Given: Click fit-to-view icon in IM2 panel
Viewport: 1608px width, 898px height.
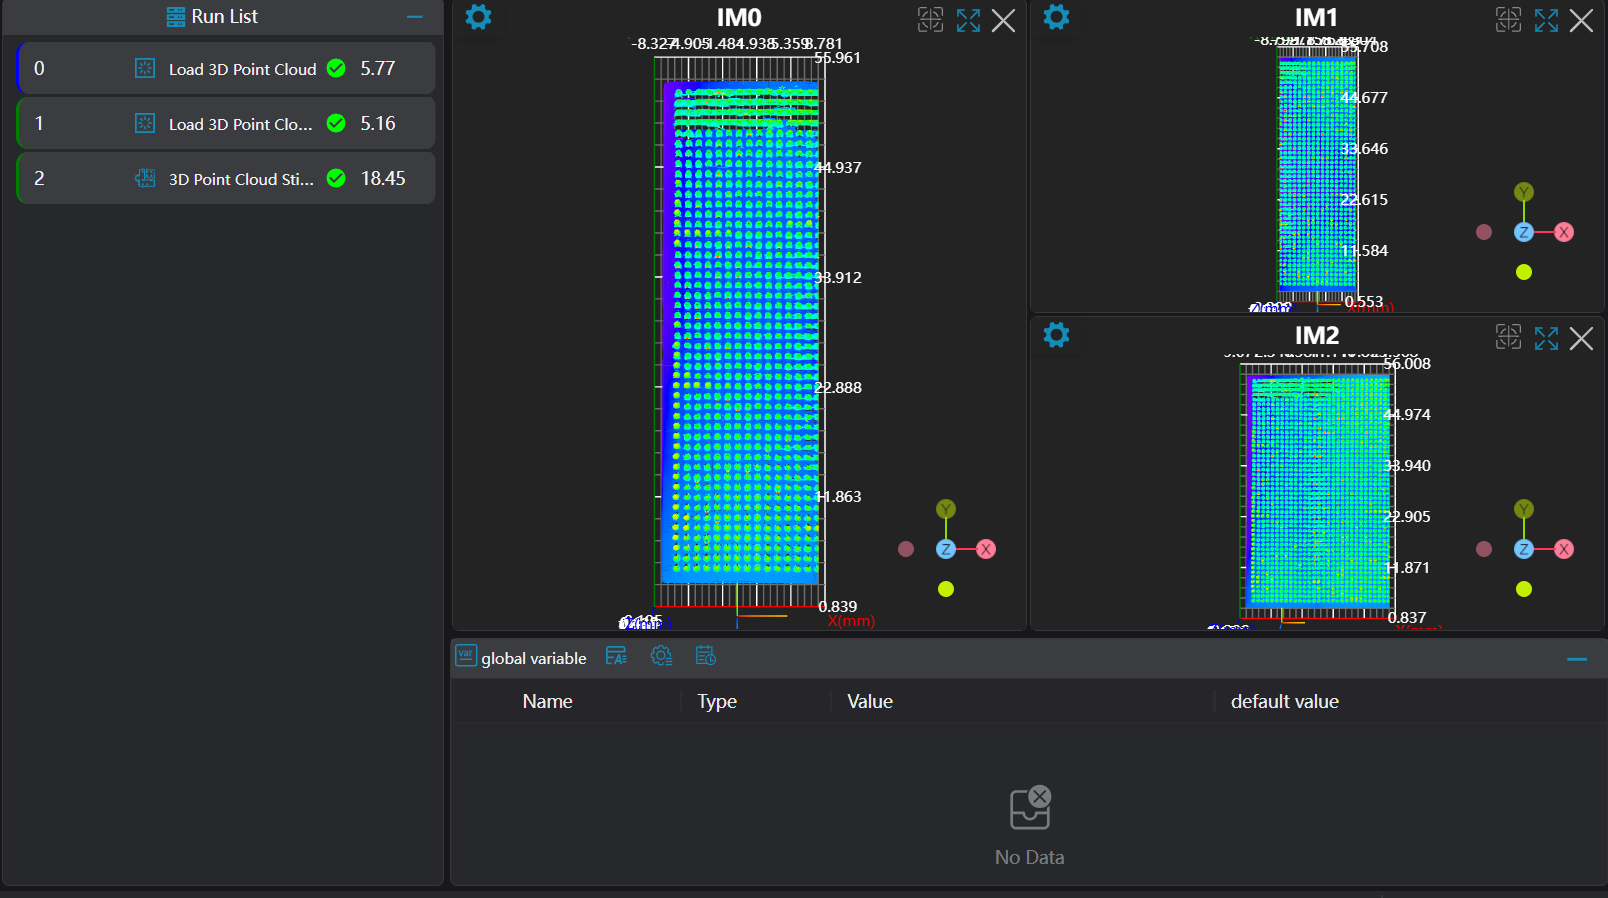Looking at the screenshot, I should [1508, 337].
